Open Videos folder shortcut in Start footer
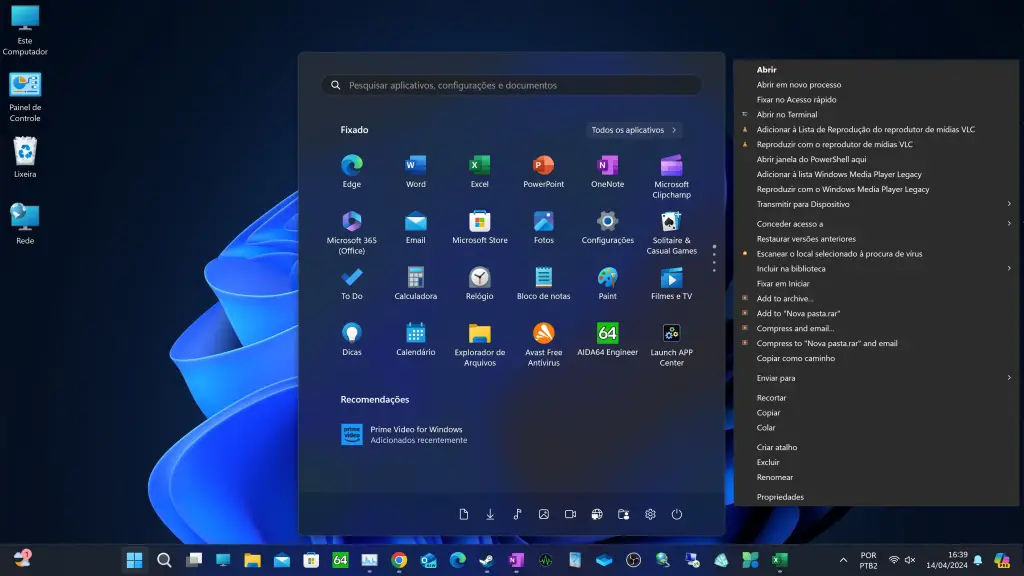1024x576 pixels. coord(570,515)
